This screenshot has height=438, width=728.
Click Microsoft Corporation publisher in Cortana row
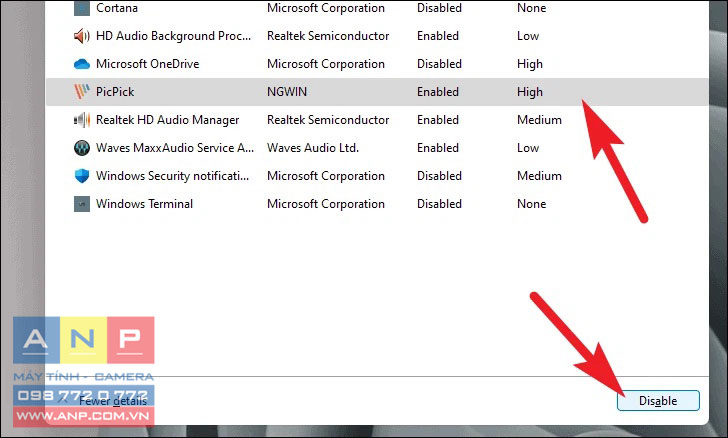pyautogui.click(x=326, y=8)
